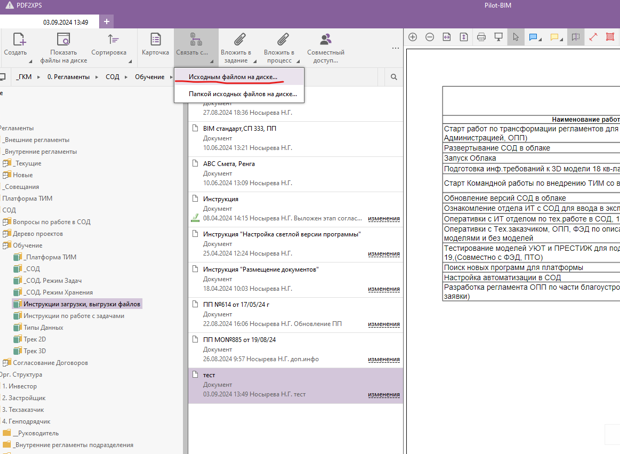Open the Карточка document card
This screenshot has width=622, height=468.
(155, 44)
